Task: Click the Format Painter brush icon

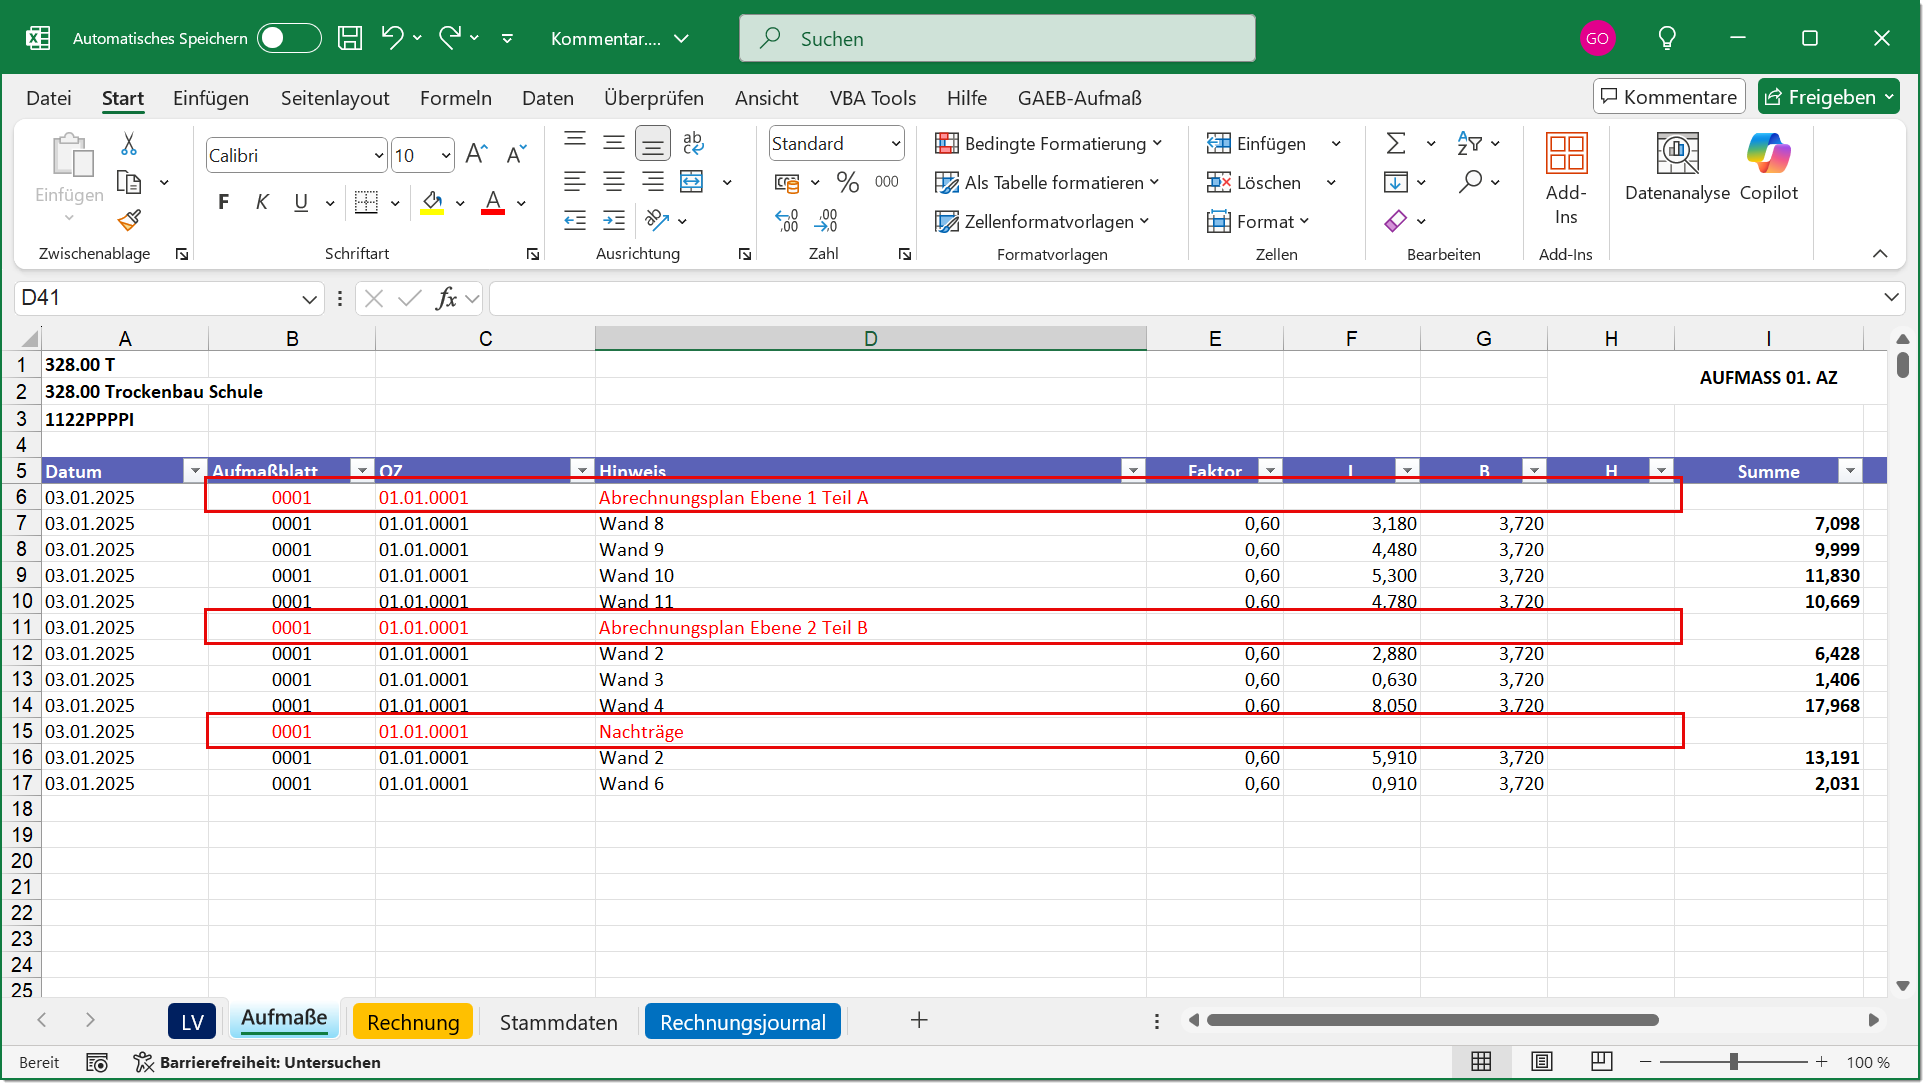Action: (x=129, y=220)
